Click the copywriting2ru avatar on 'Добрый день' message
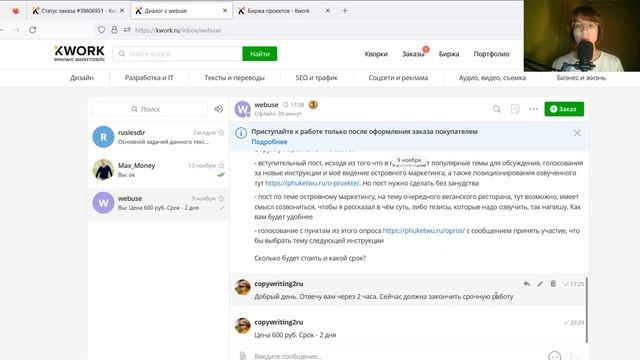 click(x=242, y=287)
